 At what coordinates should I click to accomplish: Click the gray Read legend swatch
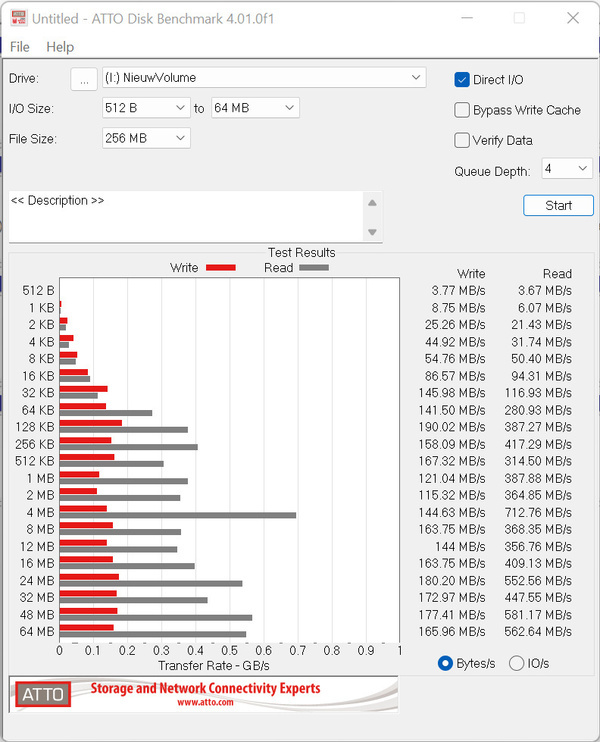coord(314,268)
